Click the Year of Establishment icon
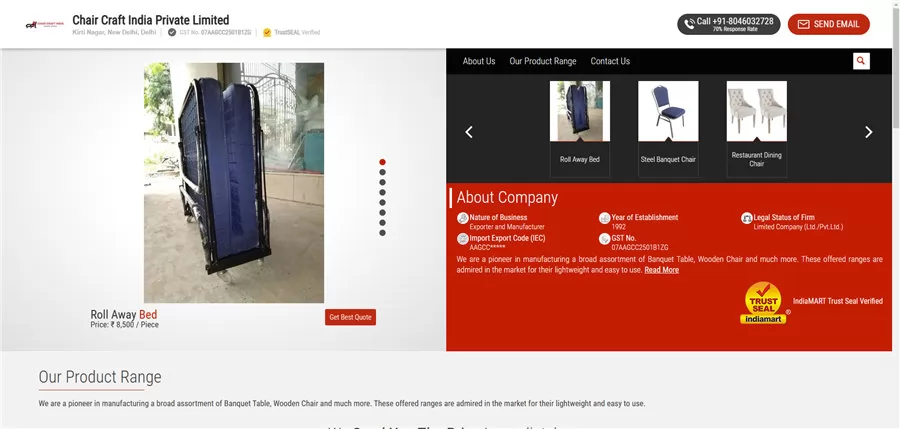 (x=604, y=218)
